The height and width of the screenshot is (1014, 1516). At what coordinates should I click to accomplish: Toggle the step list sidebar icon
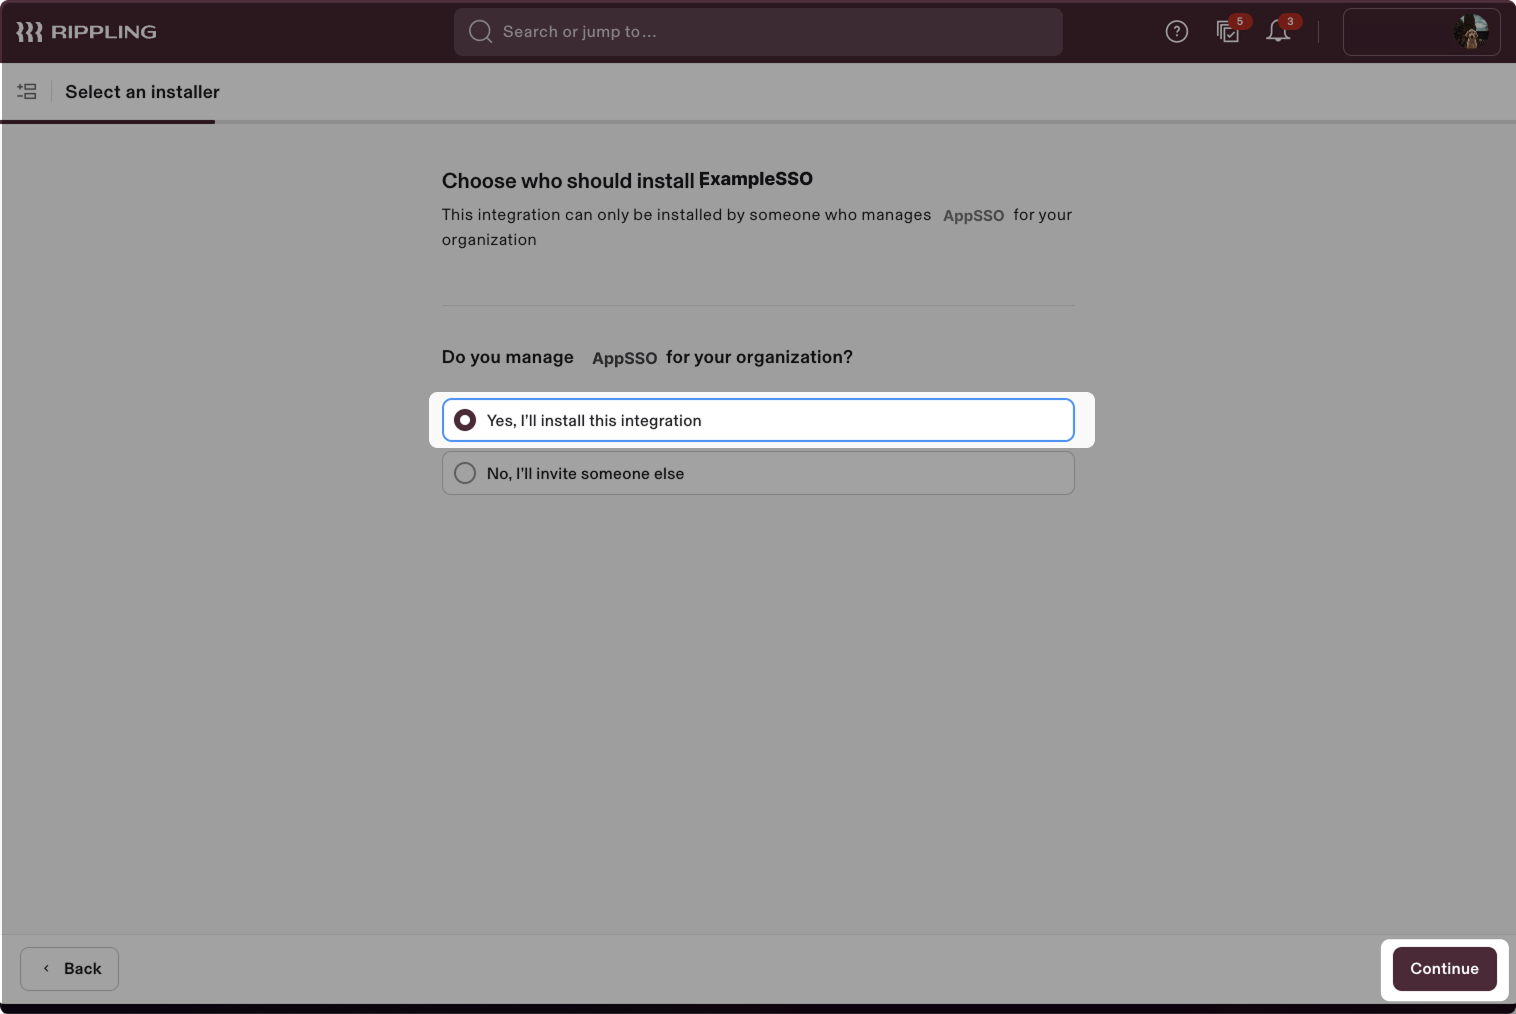click(27, 92)
